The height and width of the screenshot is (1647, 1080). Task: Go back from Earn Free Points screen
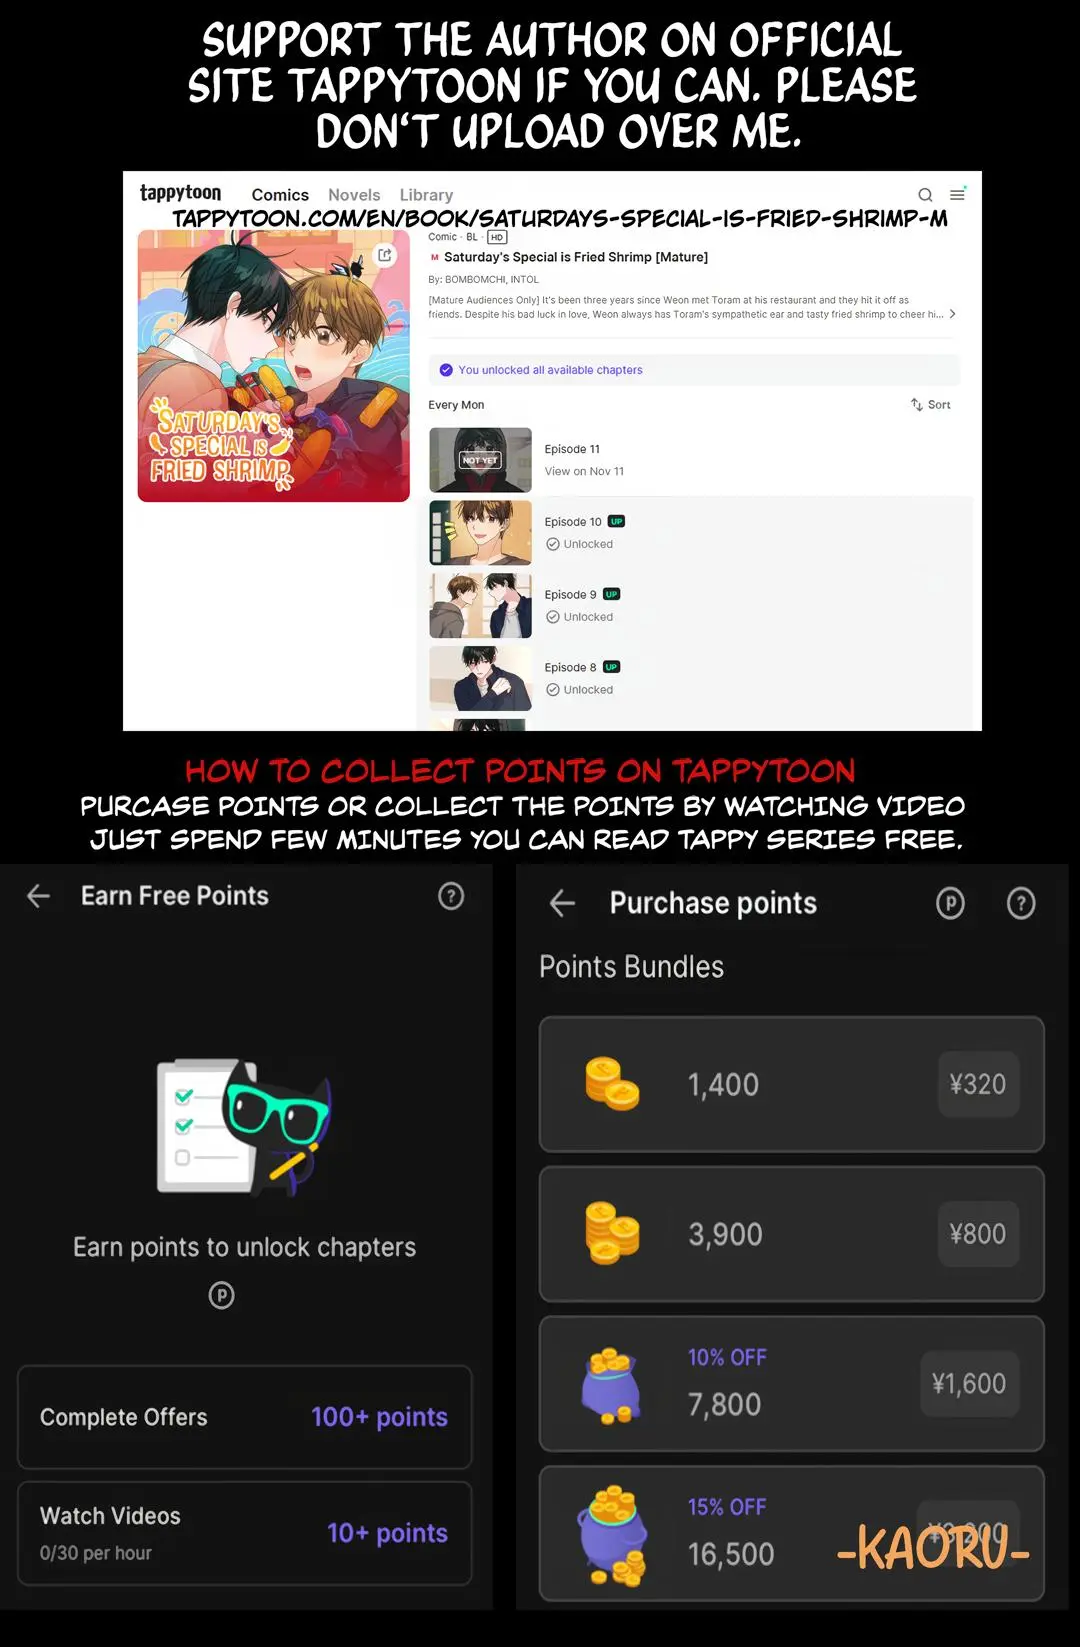(38, 896)
